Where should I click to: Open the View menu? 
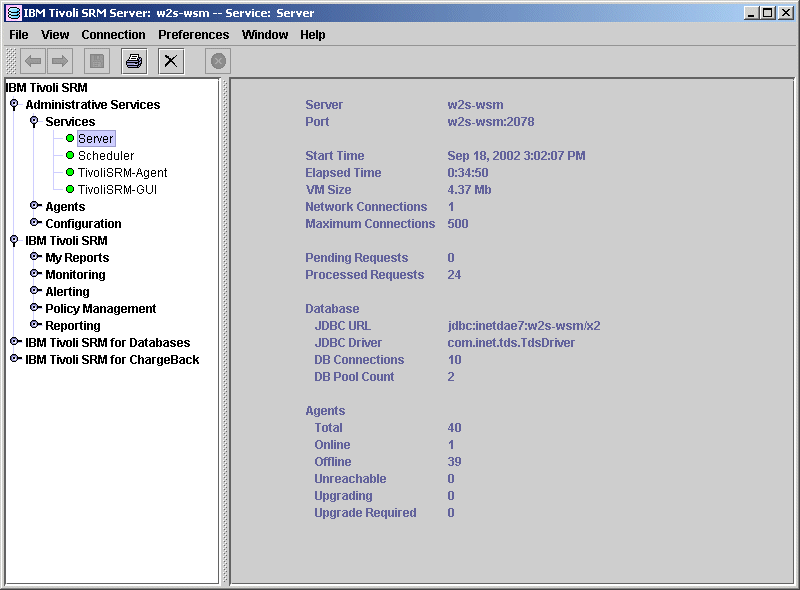(x=55, y=35)
